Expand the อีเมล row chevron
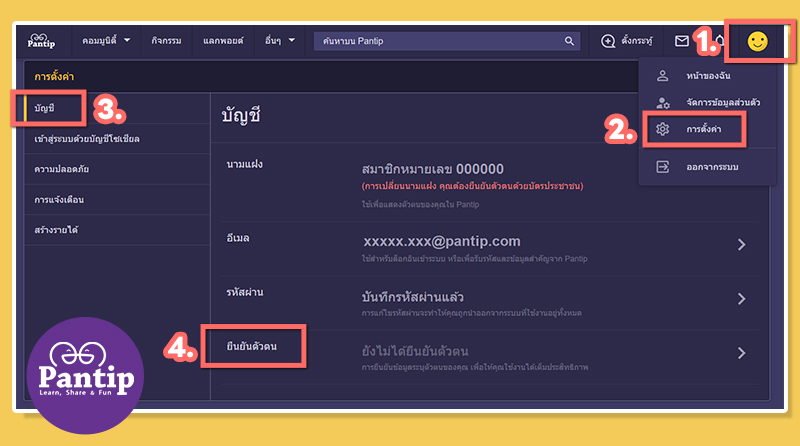Image resolution: width=800 pixels, height=446 pixels. (741, 244)
